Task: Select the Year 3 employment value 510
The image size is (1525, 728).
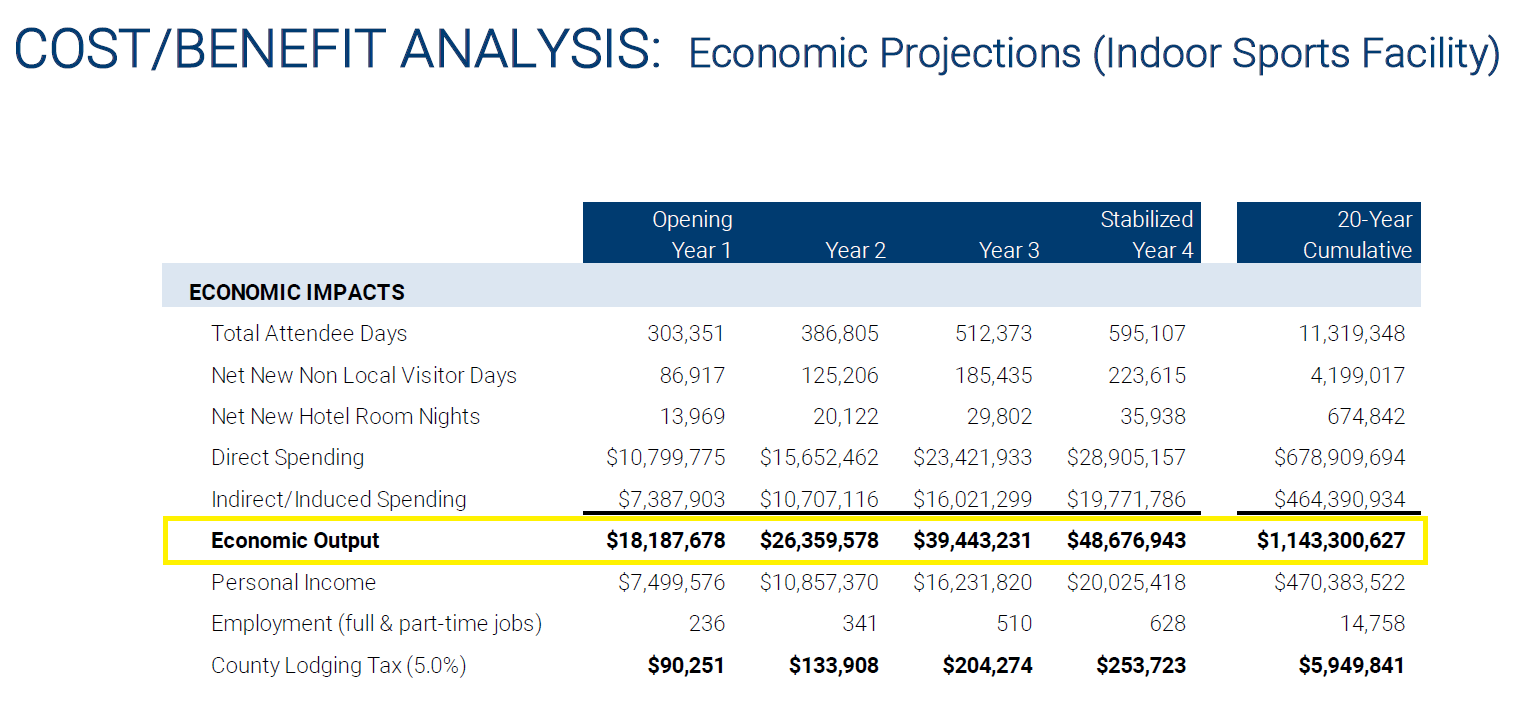Action: 1013,624
